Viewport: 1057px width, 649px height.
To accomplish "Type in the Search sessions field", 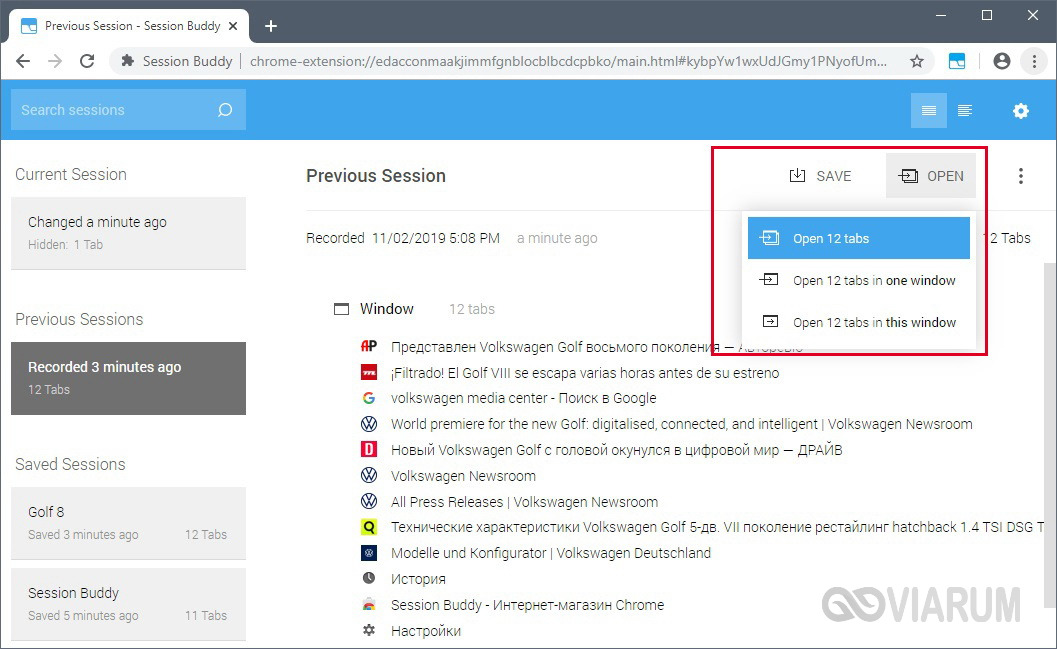I will click(110, 110).
